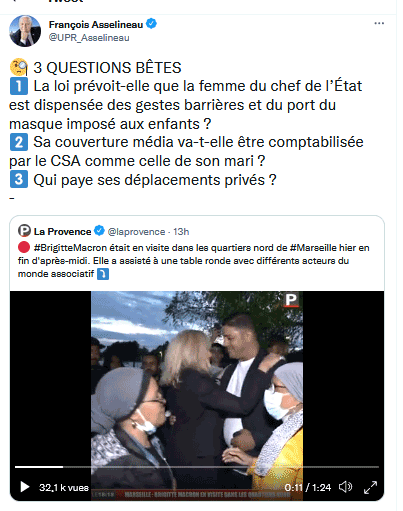Open the three-dot more options menu
This screenshot has height=511, width=403.
pos(379,23)
